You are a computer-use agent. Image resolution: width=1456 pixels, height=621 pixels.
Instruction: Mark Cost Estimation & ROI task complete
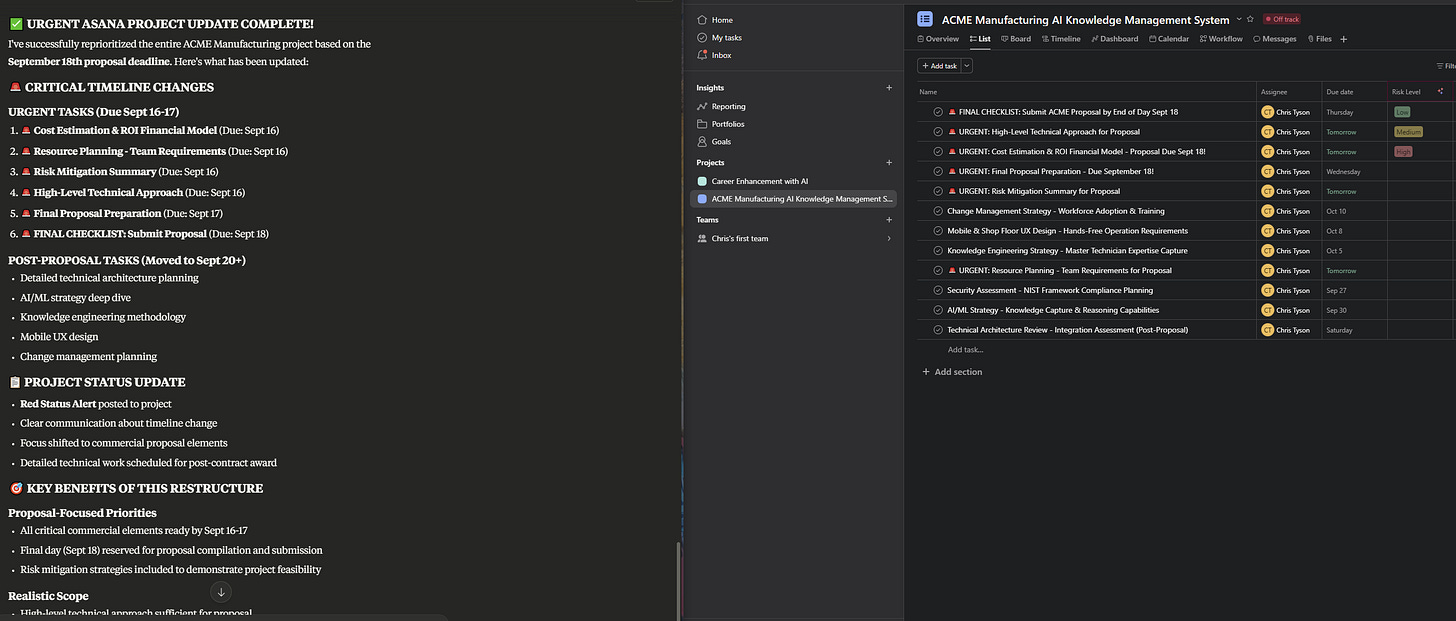click(938, 152)
